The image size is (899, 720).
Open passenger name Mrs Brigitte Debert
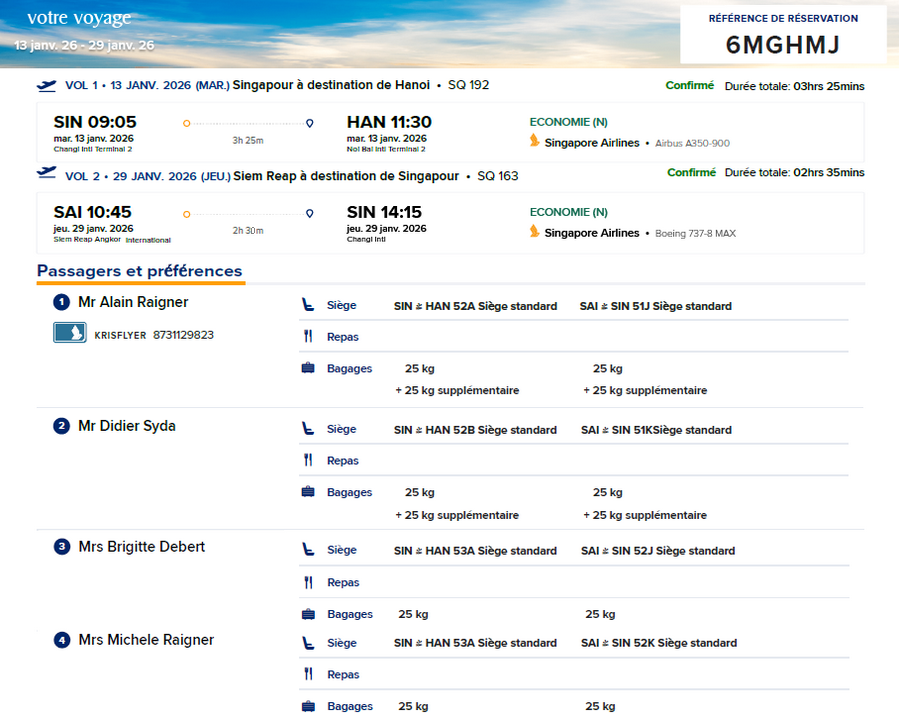[141, 547]
